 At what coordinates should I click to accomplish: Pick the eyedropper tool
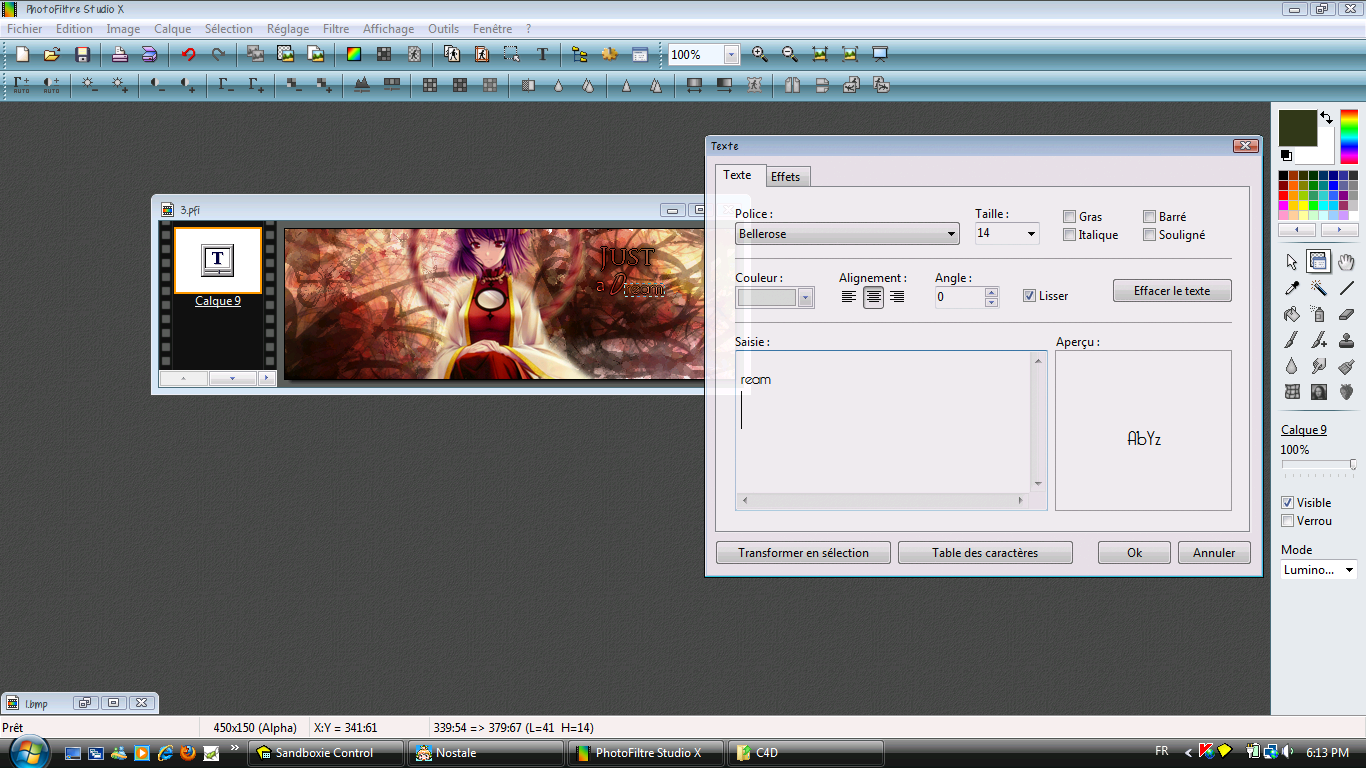(1291, 288)
